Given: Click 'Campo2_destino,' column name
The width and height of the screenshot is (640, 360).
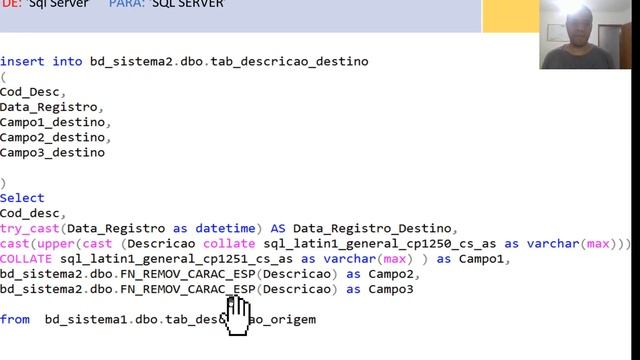Looking at the screenshot, I should click(56, 138).
